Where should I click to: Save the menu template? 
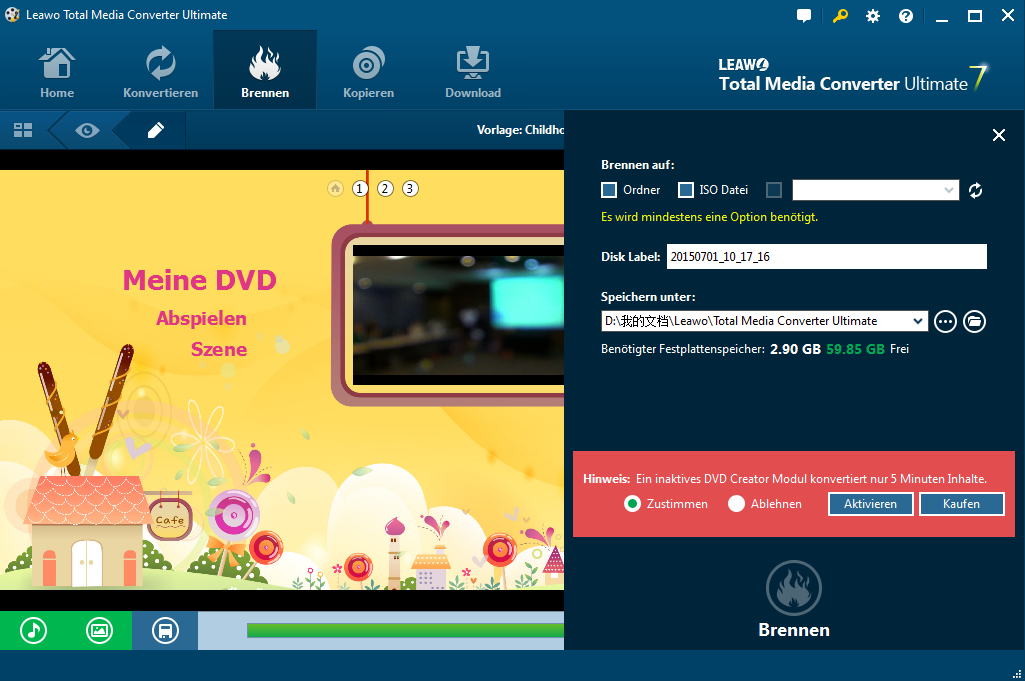coord(165,631)
